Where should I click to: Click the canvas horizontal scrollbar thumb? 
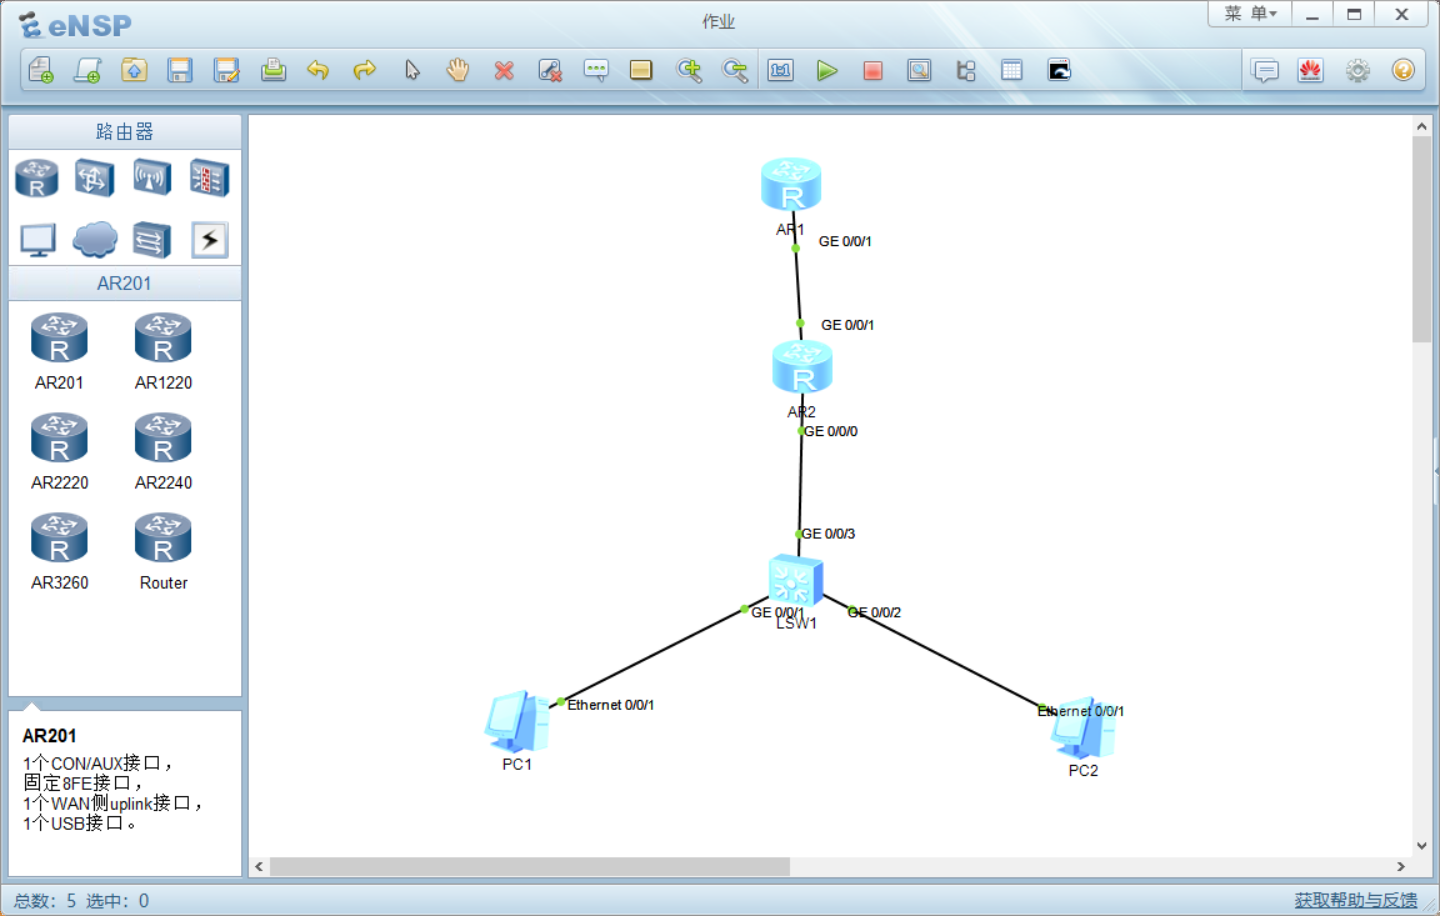click(529, 866)
